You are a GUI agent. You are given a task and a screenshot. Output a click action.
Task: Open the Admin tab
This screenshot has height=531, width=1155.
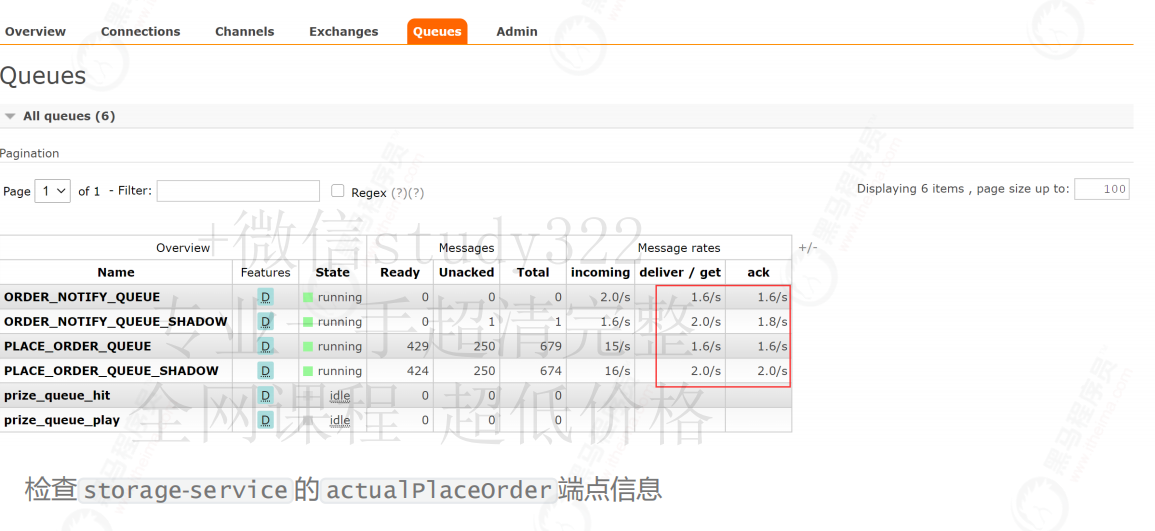click(x=517, y=32)
